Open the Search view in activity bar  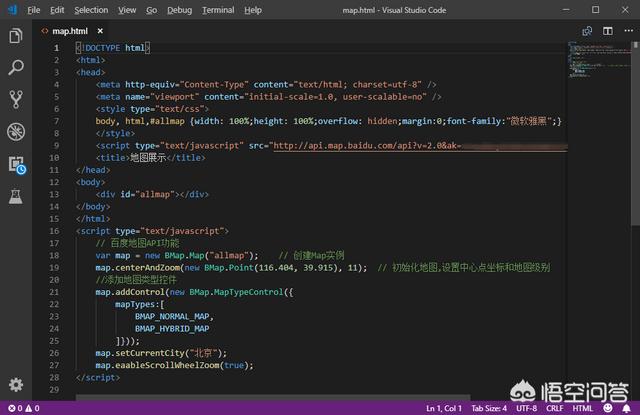tap(15, 68)
